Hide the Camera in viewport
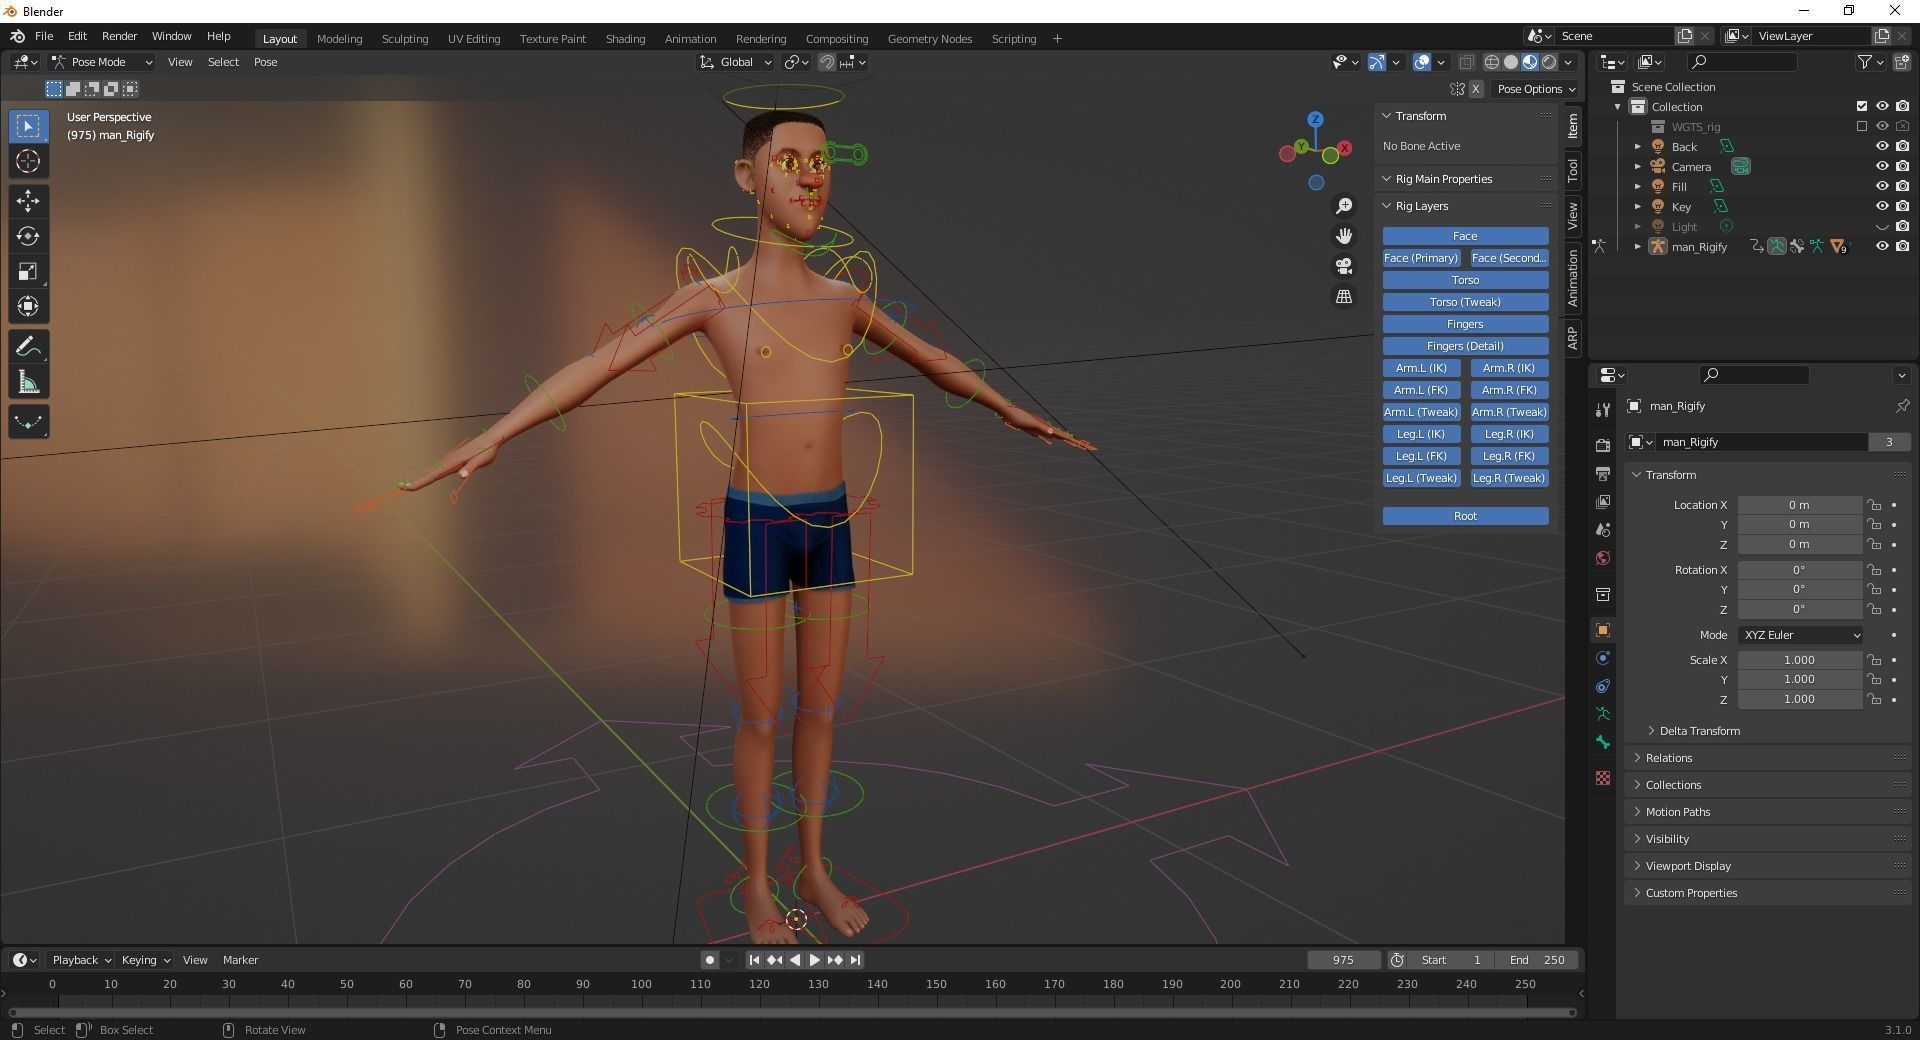 pyautogui.click(x=1881, y=166)
